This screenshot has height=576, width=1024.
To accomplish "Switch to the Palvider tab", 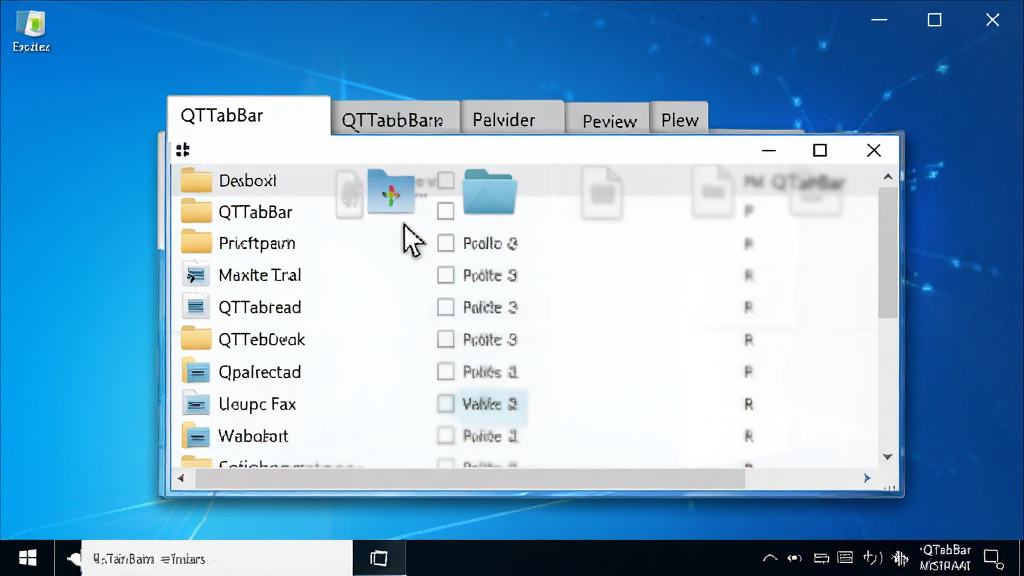I will 512,120.
